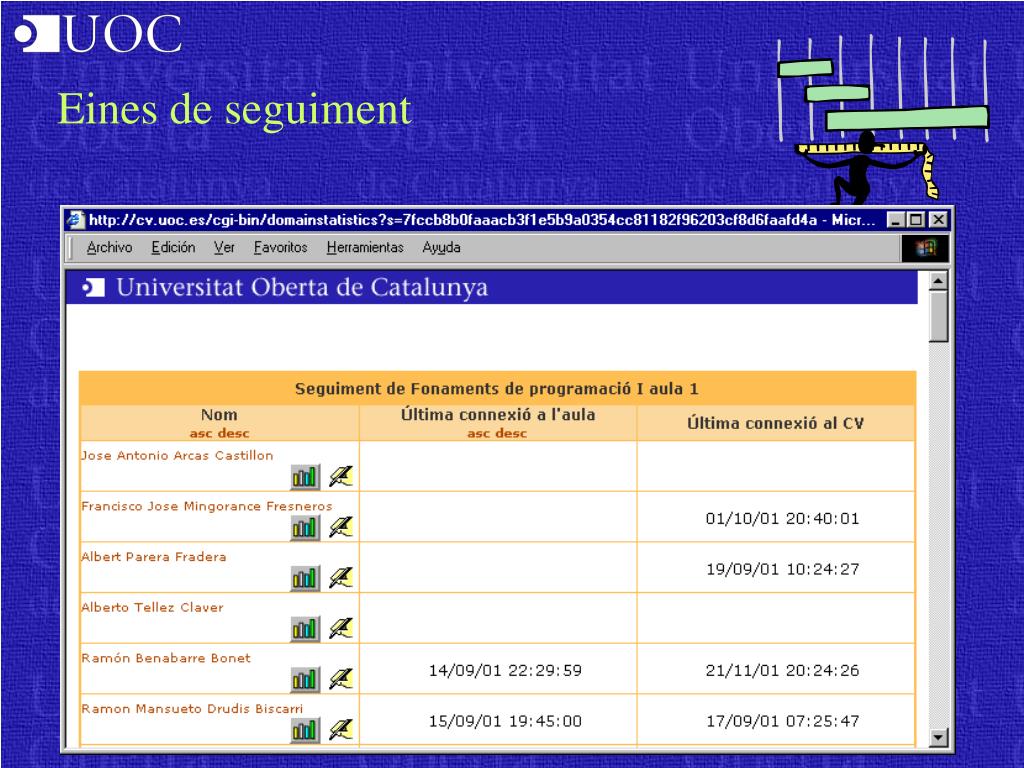1024x768 pixels.
Task: Minimize the browser window
Action: [x=896, y=220]
